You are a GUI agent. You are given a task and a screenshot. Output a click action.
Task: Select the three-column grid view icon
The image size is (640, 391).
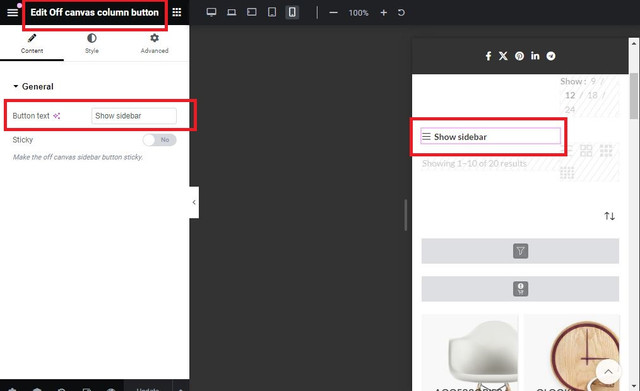coord(606,151)
